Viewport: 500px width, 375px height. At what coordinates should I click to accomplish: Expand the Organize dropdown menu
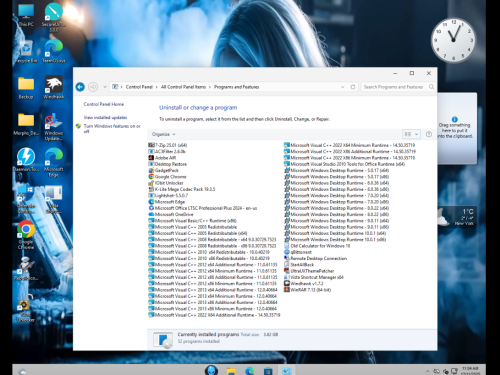(163, 134)
